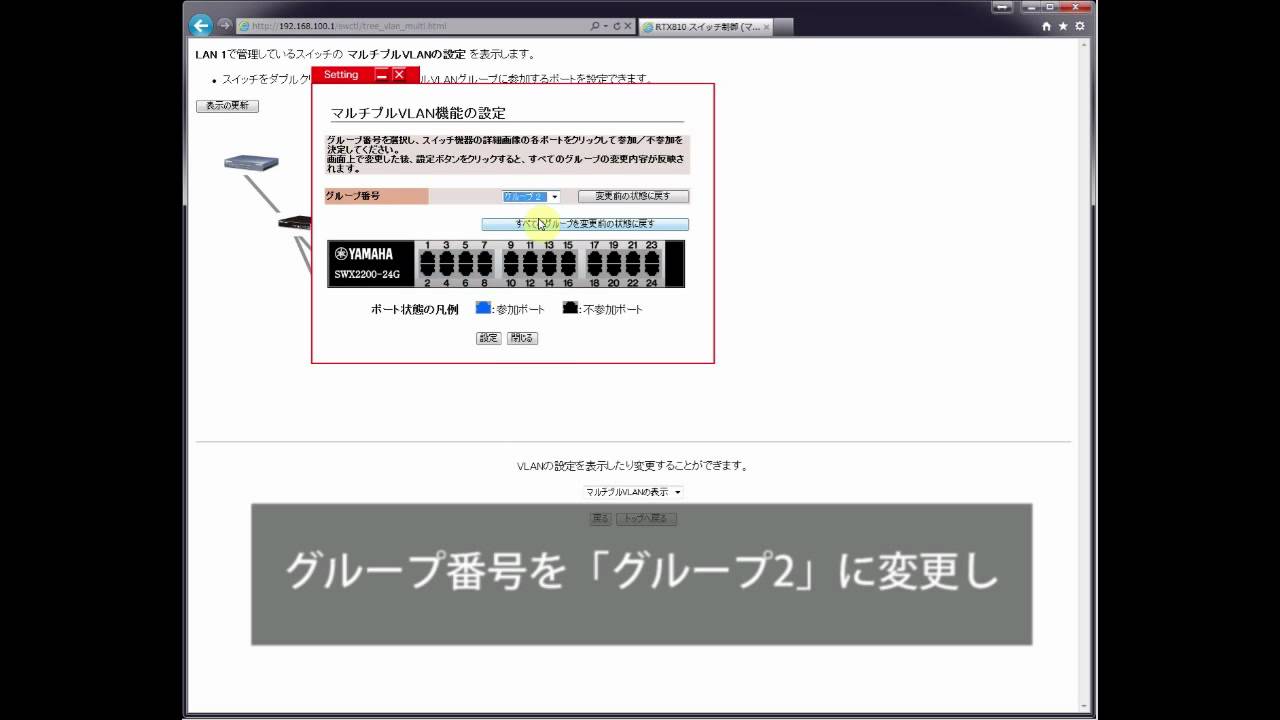Toggle port 2 on the SWX2200-24G image
The width and height of the screenshot is (1280, 720).
coord(427,270)
